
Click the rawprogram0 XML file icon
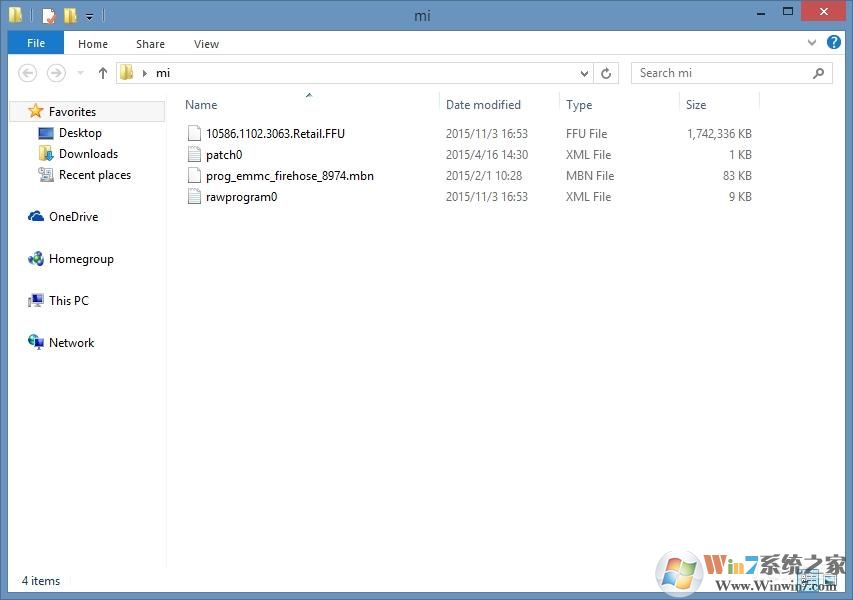[194, 196]
